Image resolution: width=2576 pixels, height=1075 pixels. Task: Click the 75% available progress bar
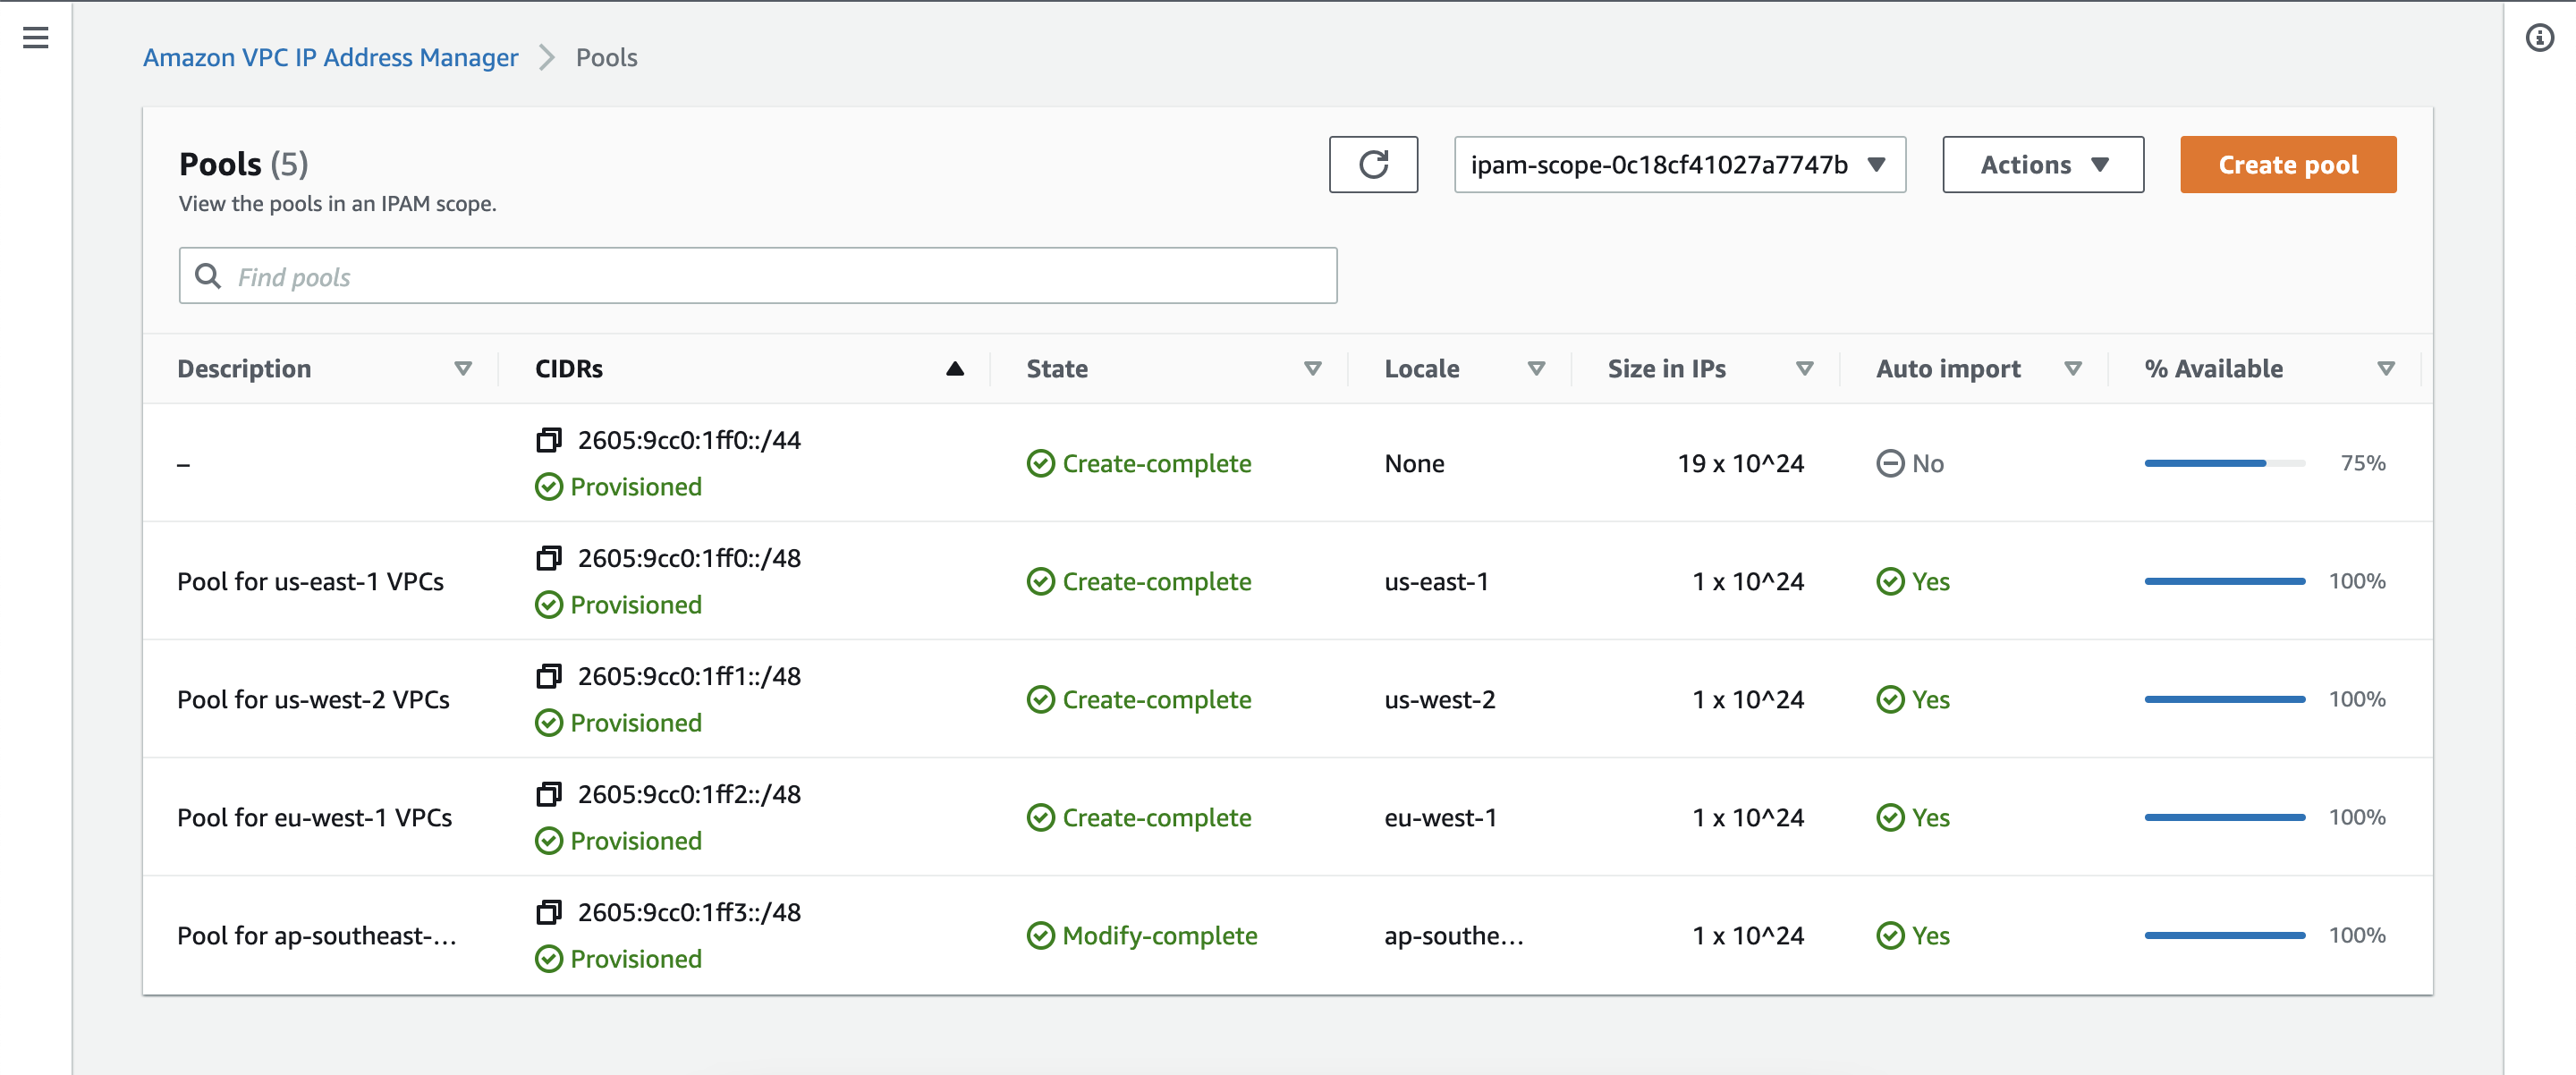pyautogui.click(x=2224, y=463)
